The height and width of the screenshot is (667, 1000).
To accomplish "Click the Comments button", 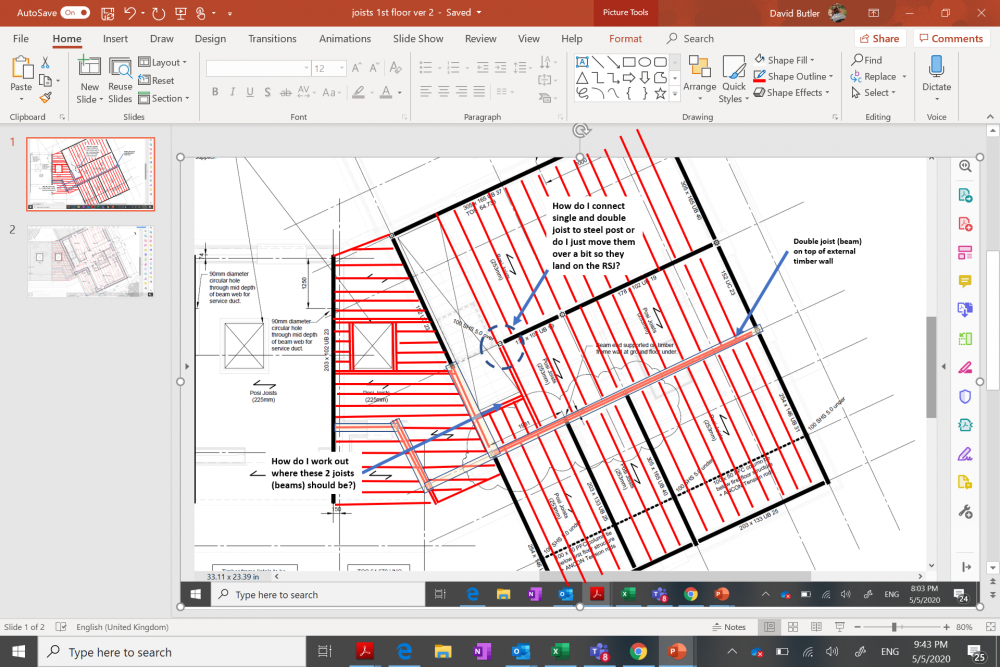I will pos(951,38).
